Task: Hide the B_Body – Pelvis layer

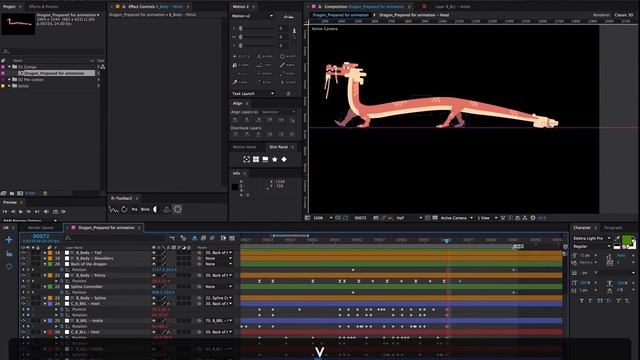Action: [x=23, y=276]
